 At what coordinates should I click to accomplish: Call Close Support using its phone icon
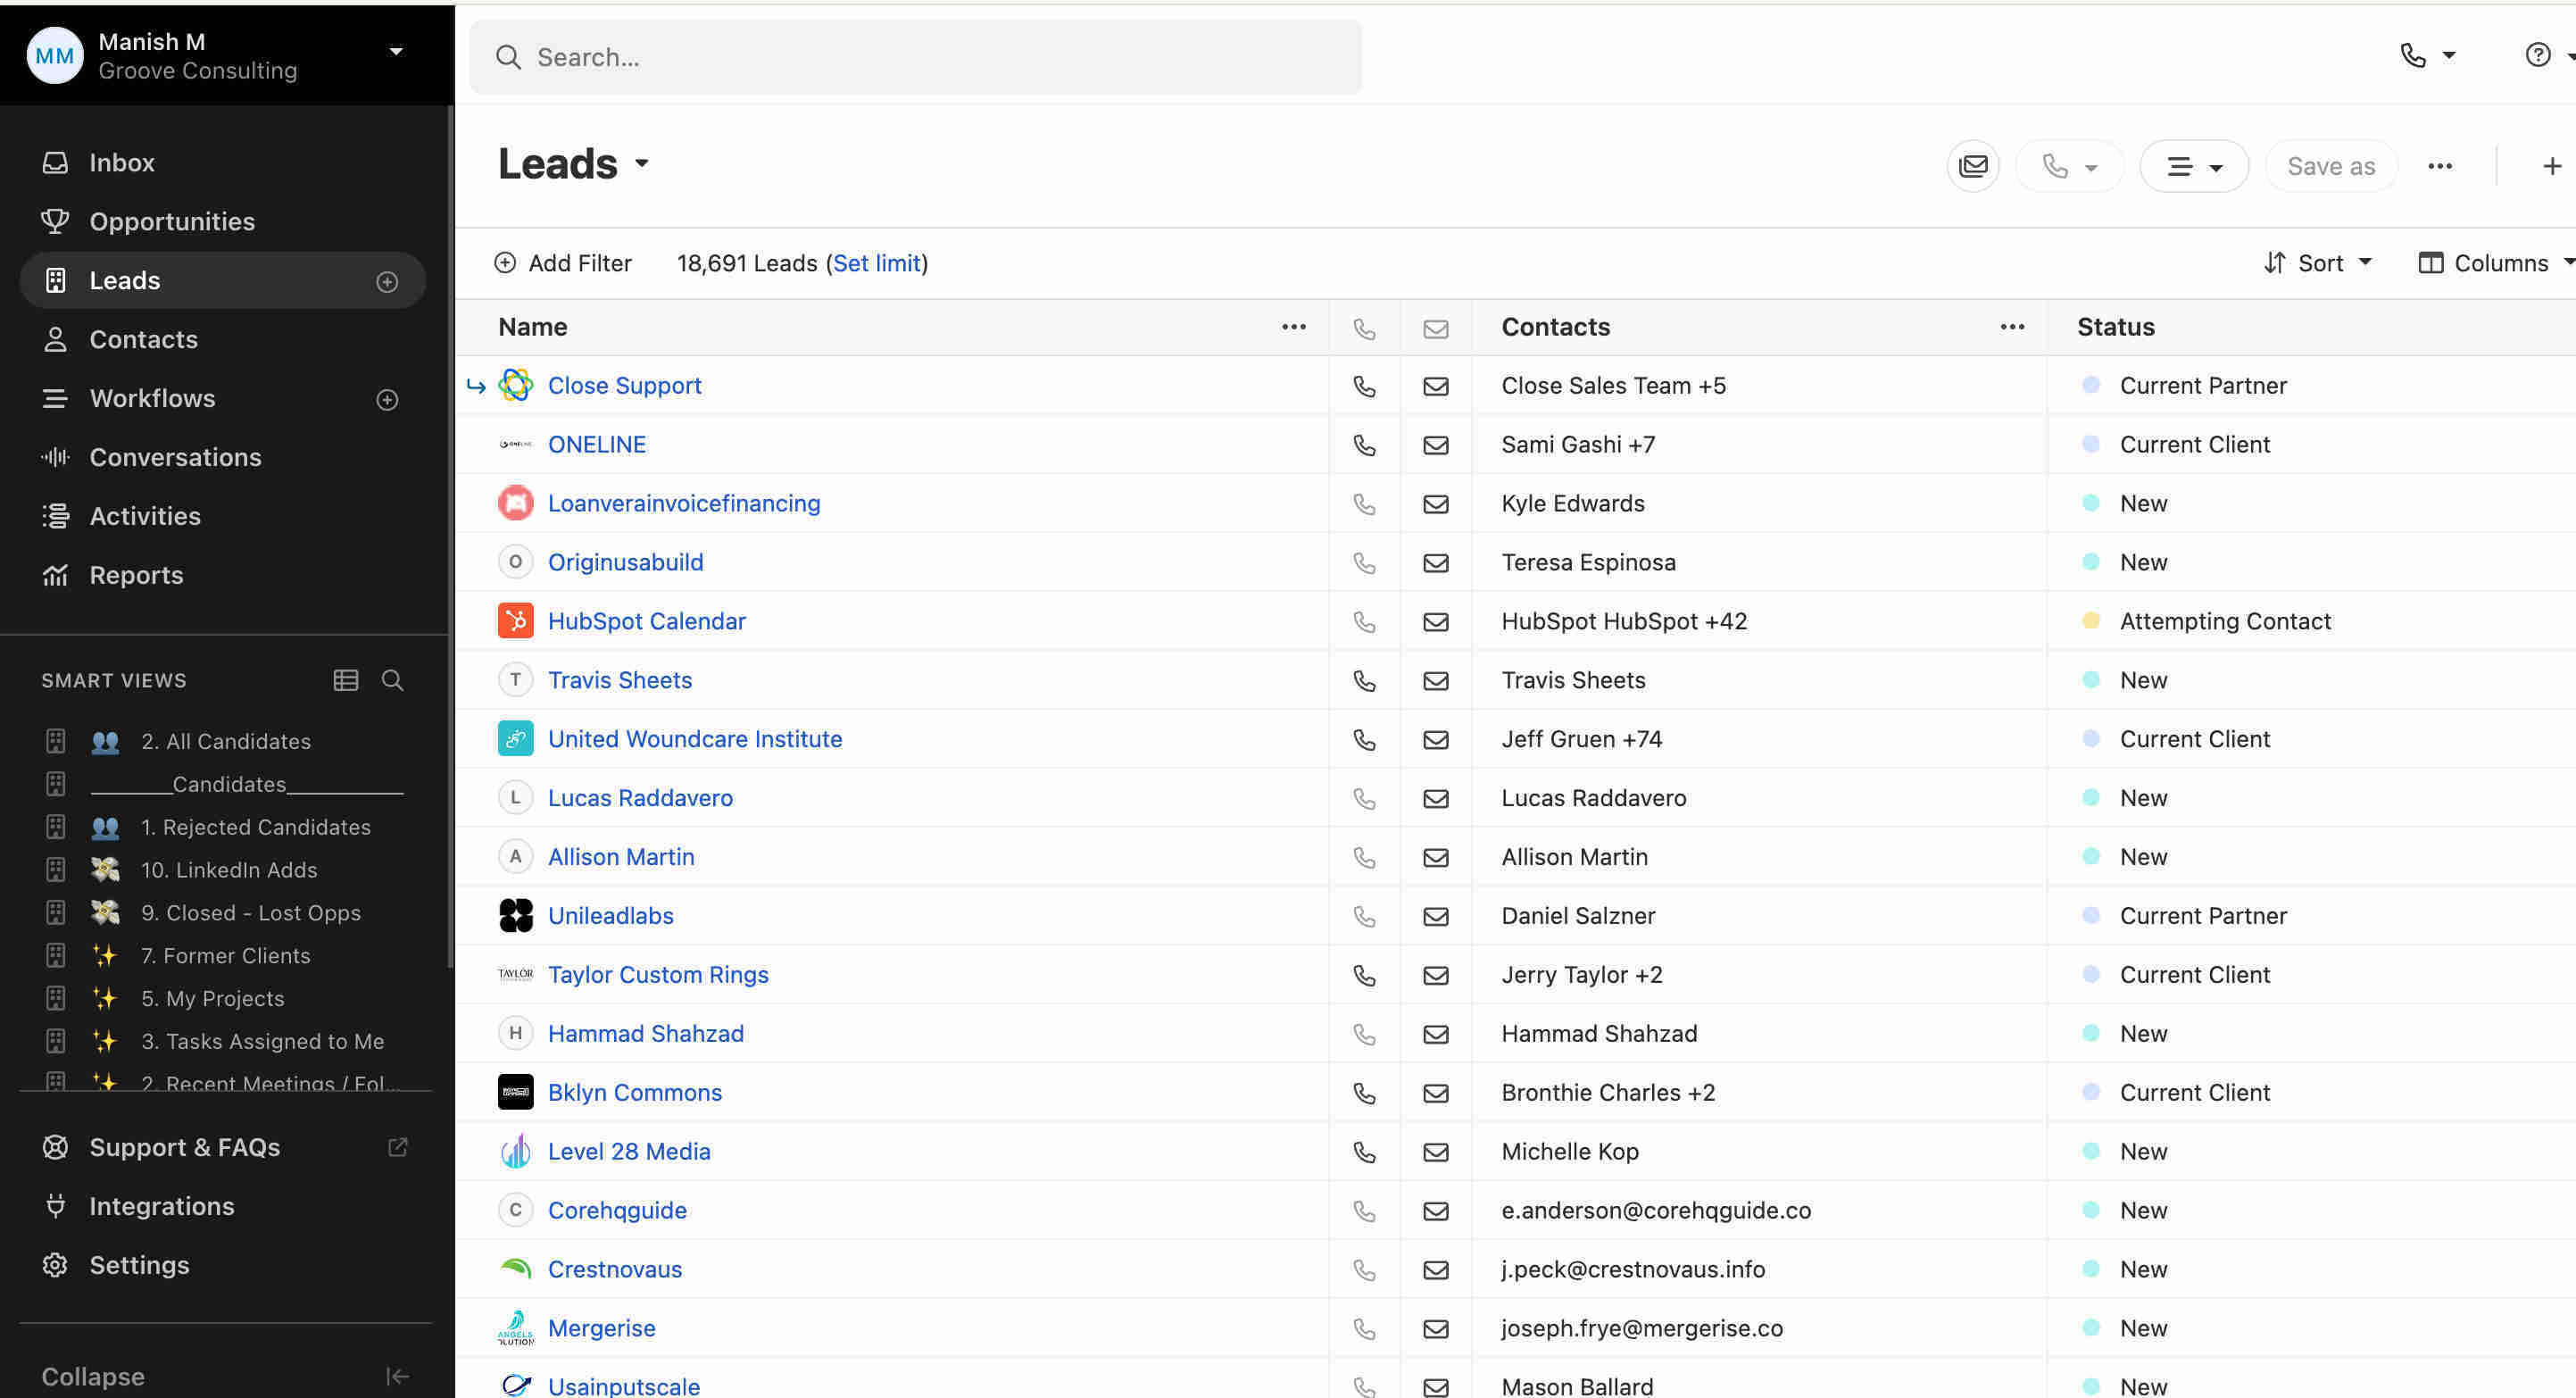coord(1364,386)
